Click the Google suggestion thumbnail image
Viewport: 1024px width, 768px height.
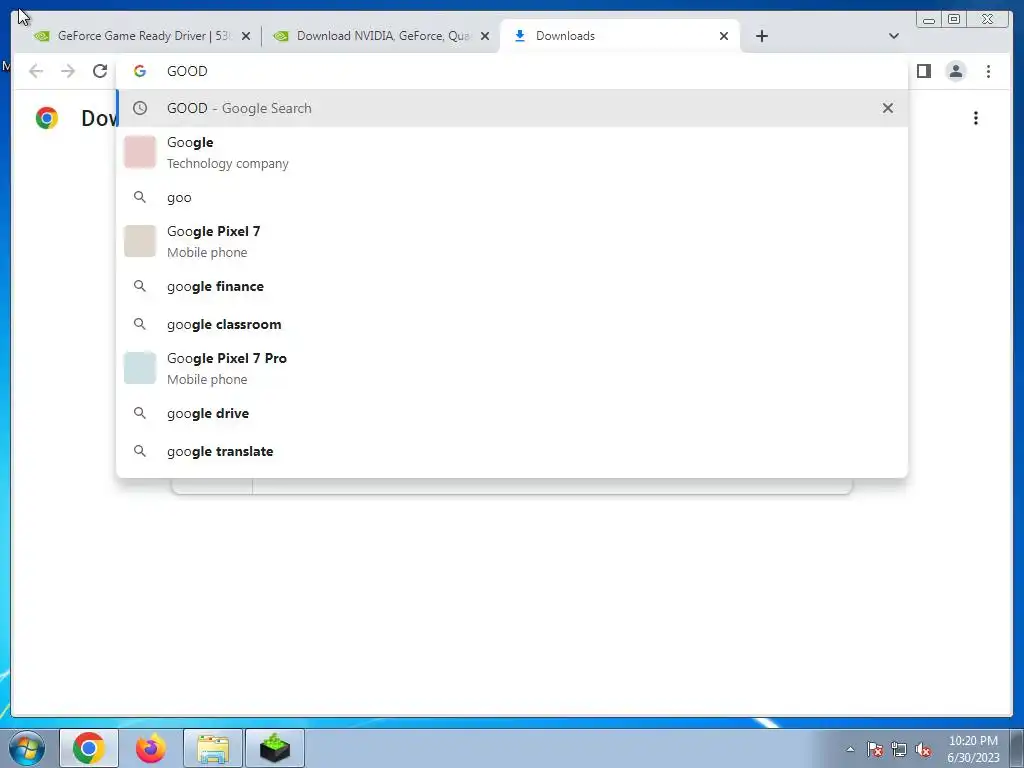point(140,152)
